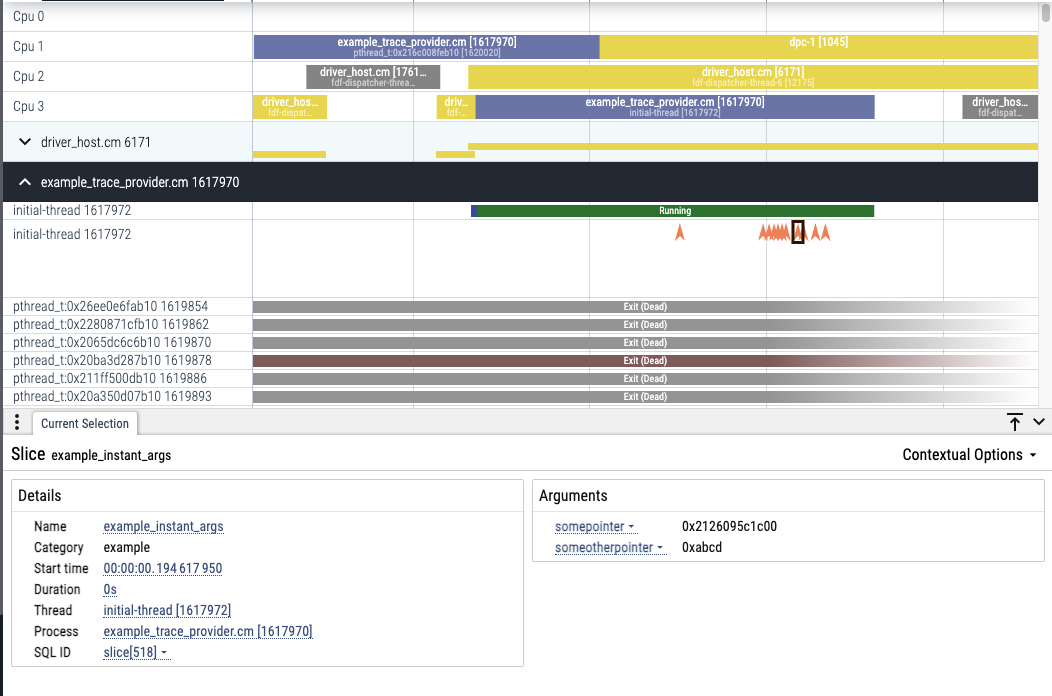Collapse the example_trace_provider.cm 1617970 track group

24,182
